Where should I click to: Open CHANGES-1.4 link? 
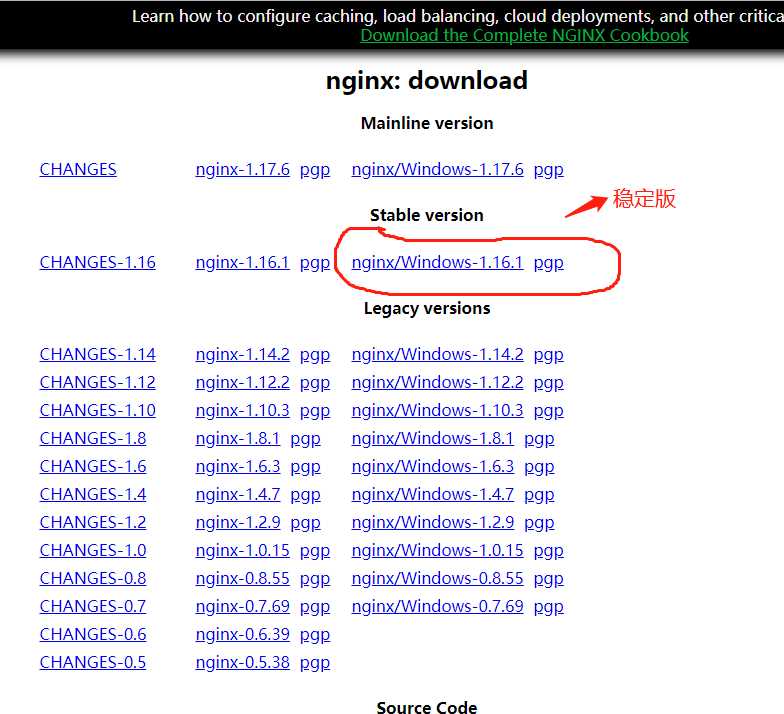[x=93, y=494]
